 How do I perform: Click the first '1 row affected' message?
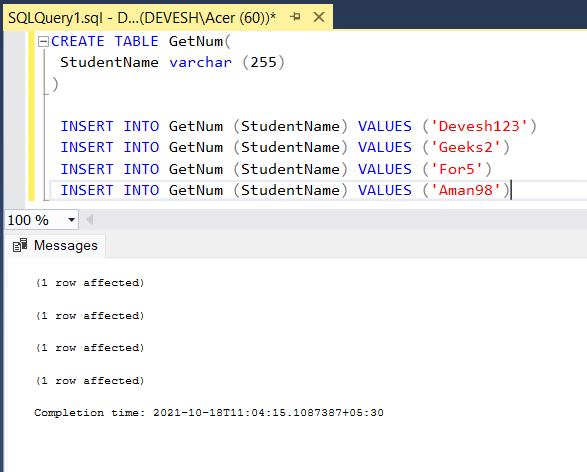[90, 283]
